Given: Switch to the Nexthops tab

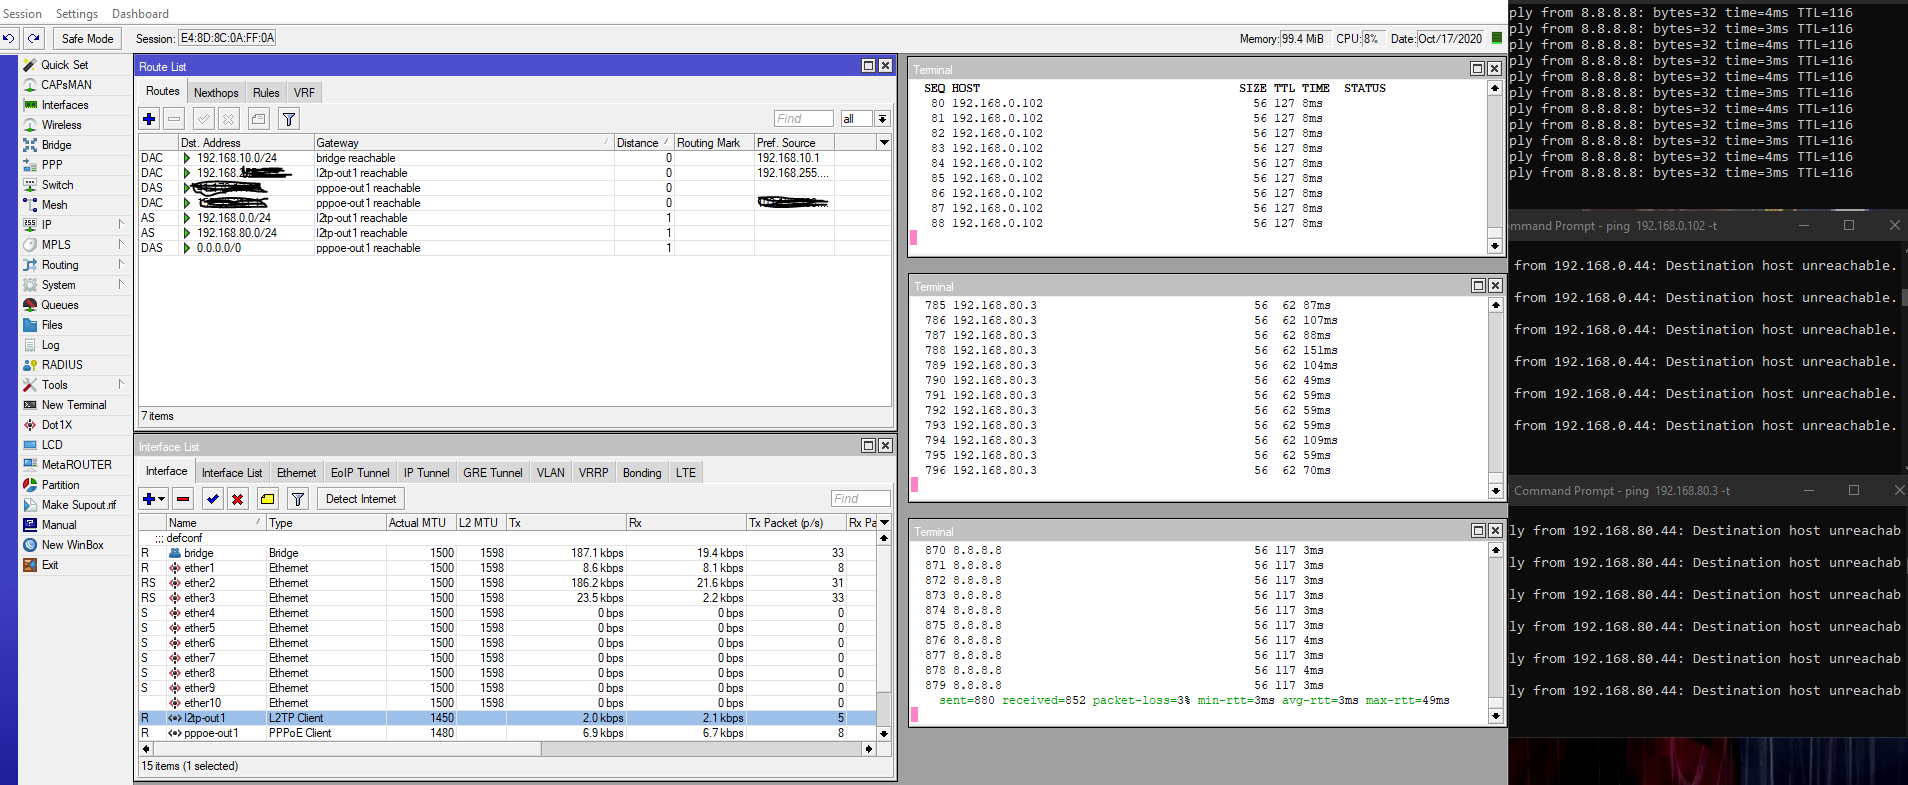Looking at the screenshot, I should (x=216, y=93).
